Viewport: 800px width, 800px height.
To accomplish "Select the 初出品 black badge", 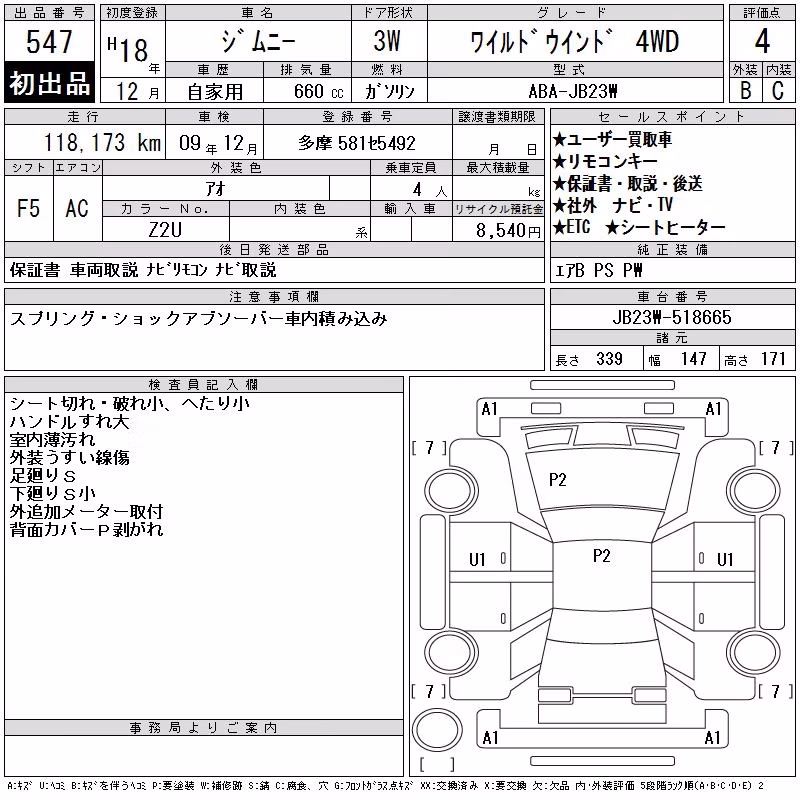I will pyautogui.click(x=49, y=83).
